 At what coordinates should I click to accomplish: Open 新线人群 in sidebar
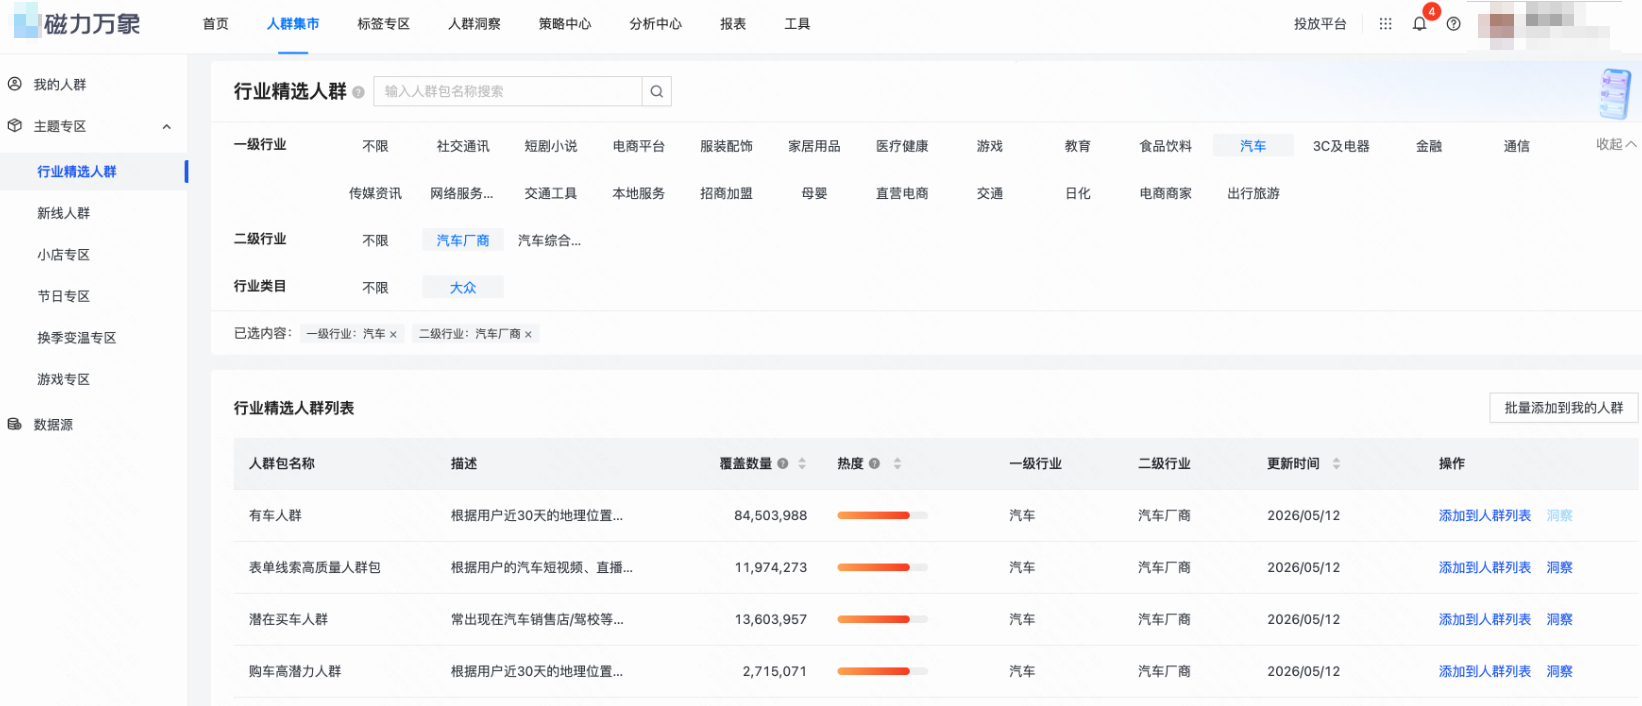[63, 213]
